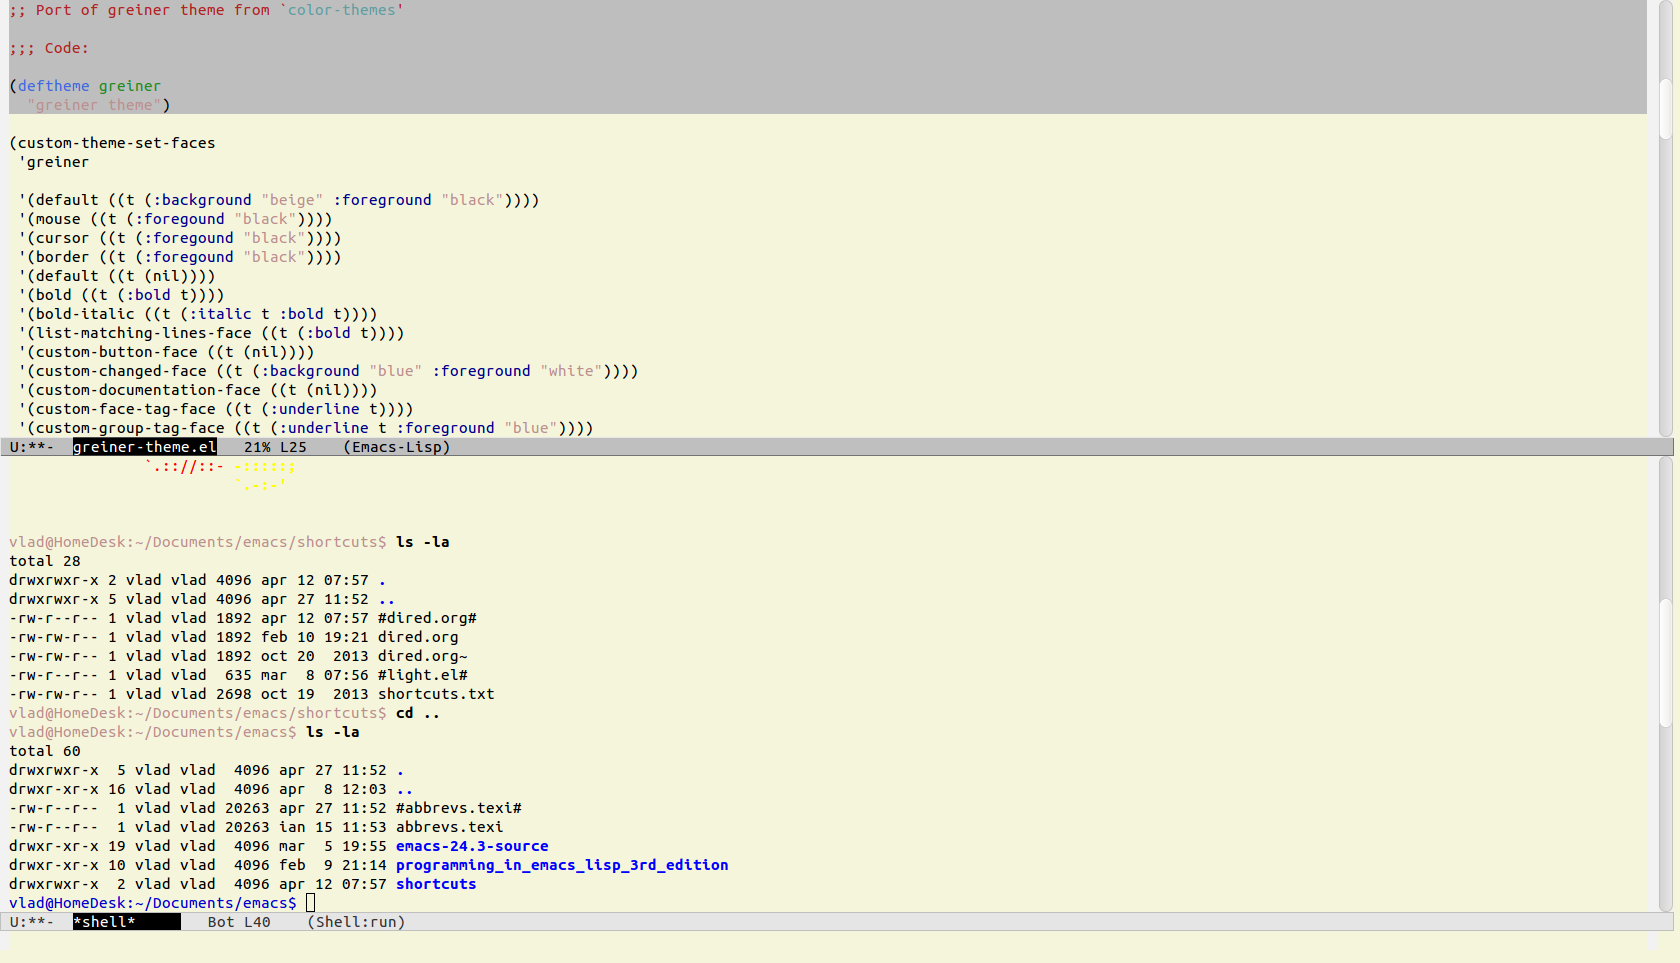Open the (Shell:run) mode menu
1680x963 pixels.
click(356, 922)
